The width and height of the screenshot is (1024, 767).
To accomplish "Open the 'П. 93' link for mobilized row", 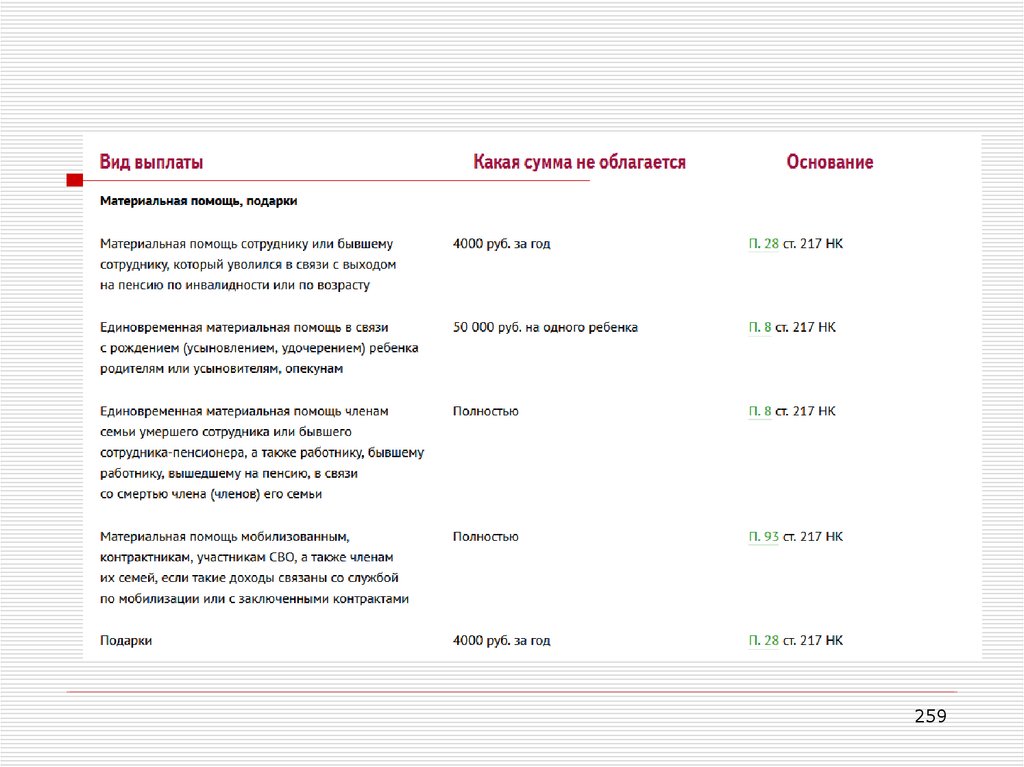I will 763,536.
